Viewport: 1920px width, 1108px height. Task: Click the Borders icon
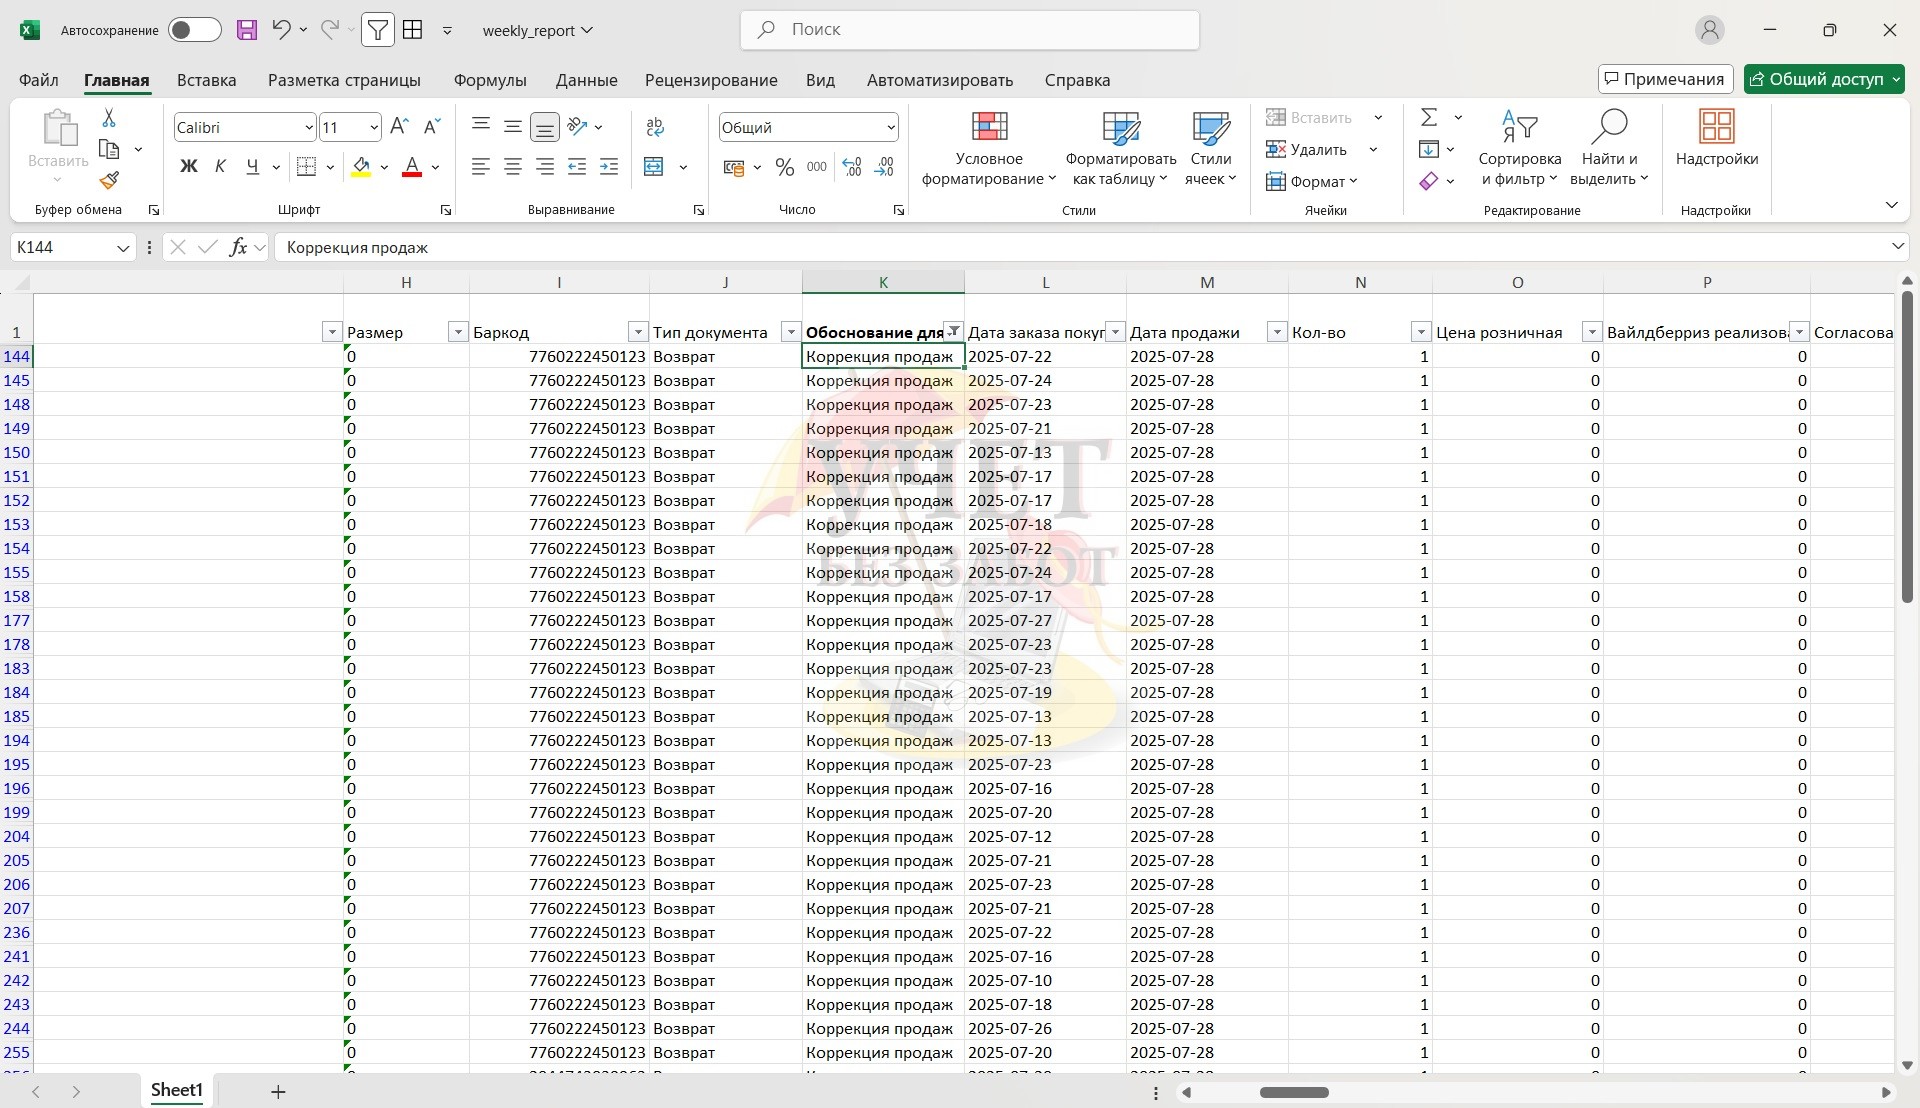coord(307,167)
